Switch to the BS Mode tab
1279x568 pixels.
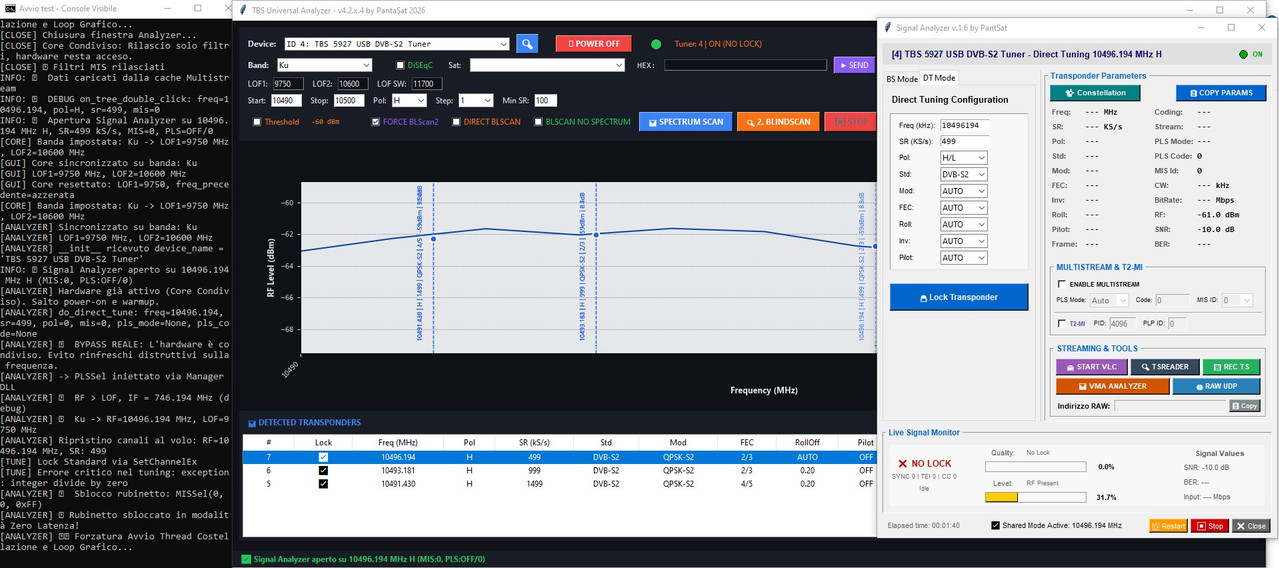tap(902, 78)
